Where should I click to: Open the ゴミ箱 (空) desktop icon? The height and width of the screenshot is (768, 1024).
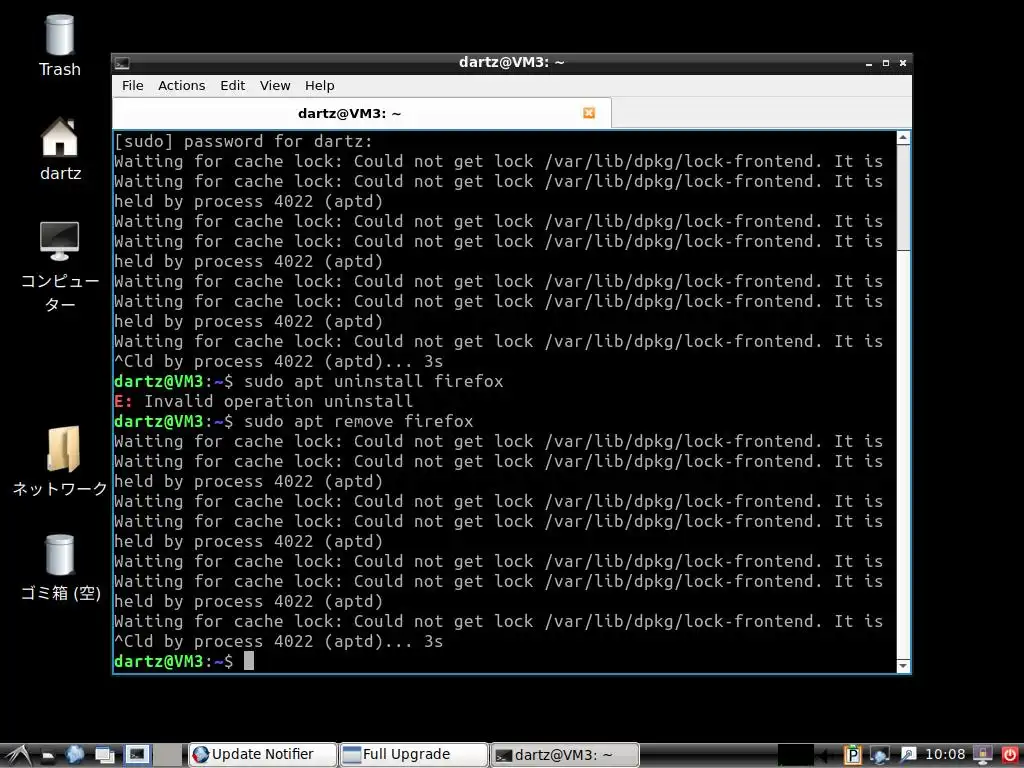coord(60,568)
